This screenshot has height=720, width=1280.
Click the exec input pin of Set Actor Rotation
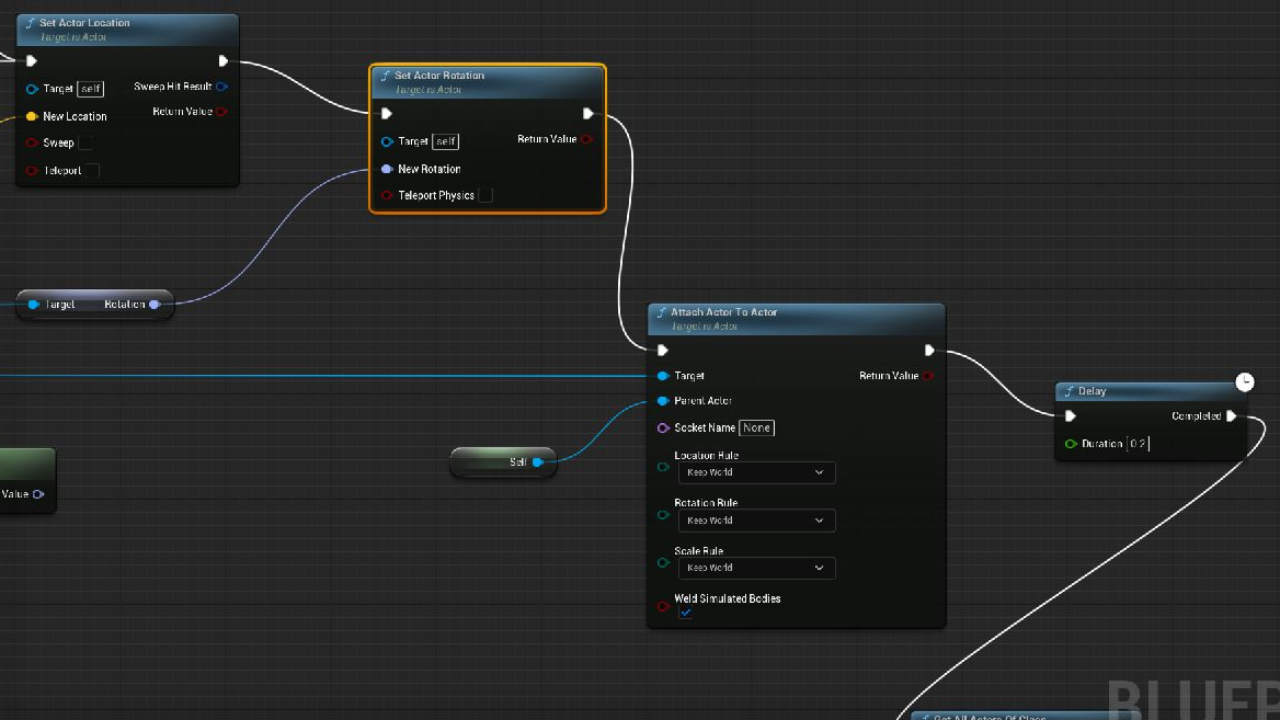(x=387, y=114)
